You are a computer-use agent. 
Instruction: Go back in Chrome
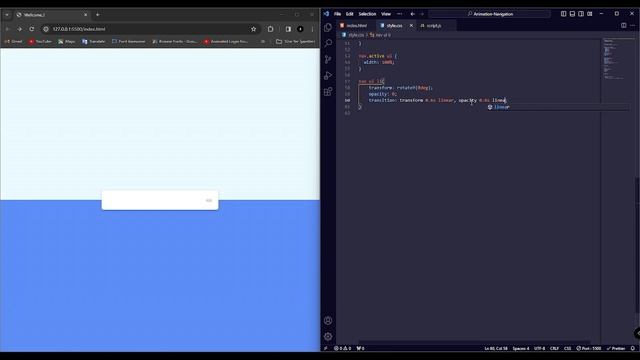[7, 29]
